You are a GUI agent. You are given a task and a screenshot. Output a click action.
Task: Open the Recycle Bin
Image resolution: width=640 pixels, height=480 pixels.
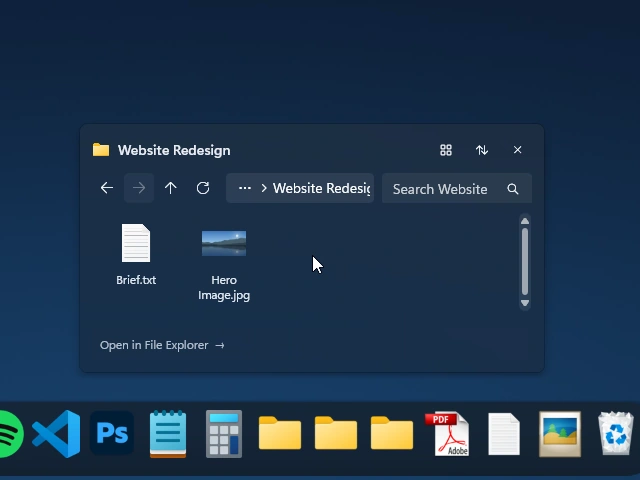click(616, 434)
